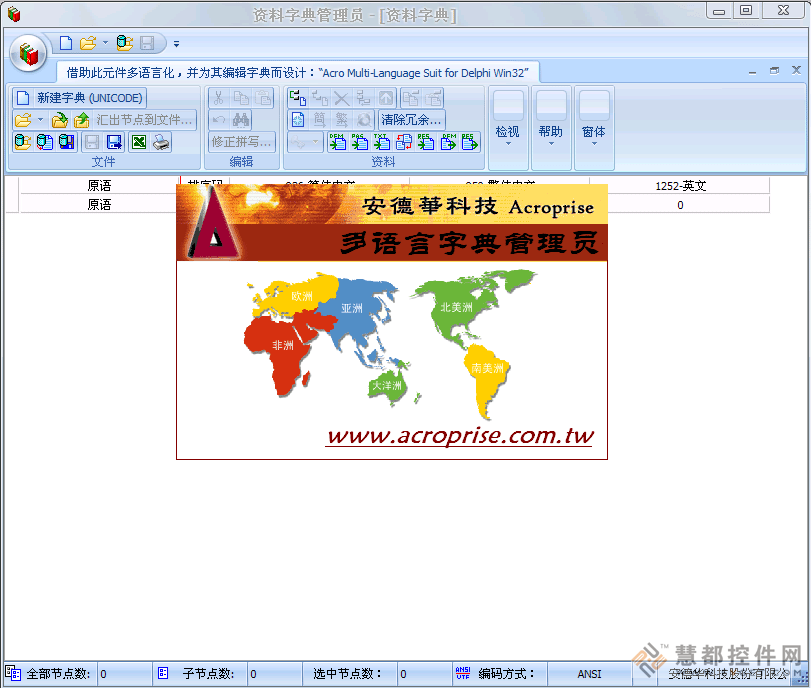Click the folder with green arrow import icon
This screenshot has height=688, width=811.
[60, 121]
